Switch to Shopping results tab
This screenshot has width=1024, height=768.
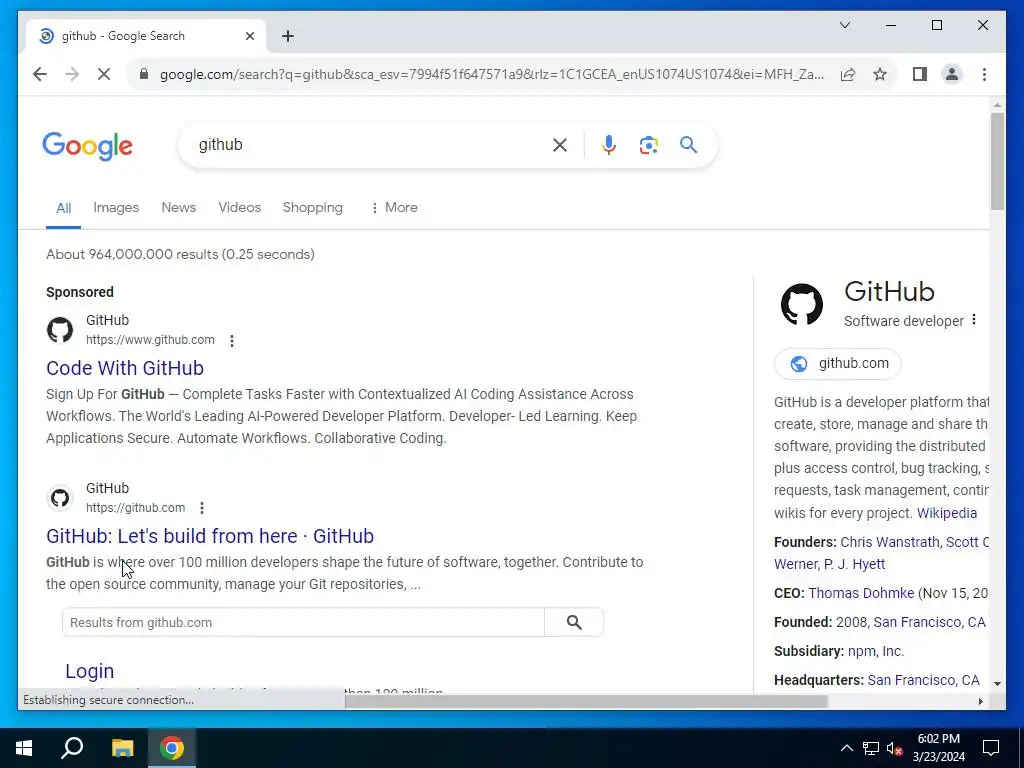[x=312, y=208]
